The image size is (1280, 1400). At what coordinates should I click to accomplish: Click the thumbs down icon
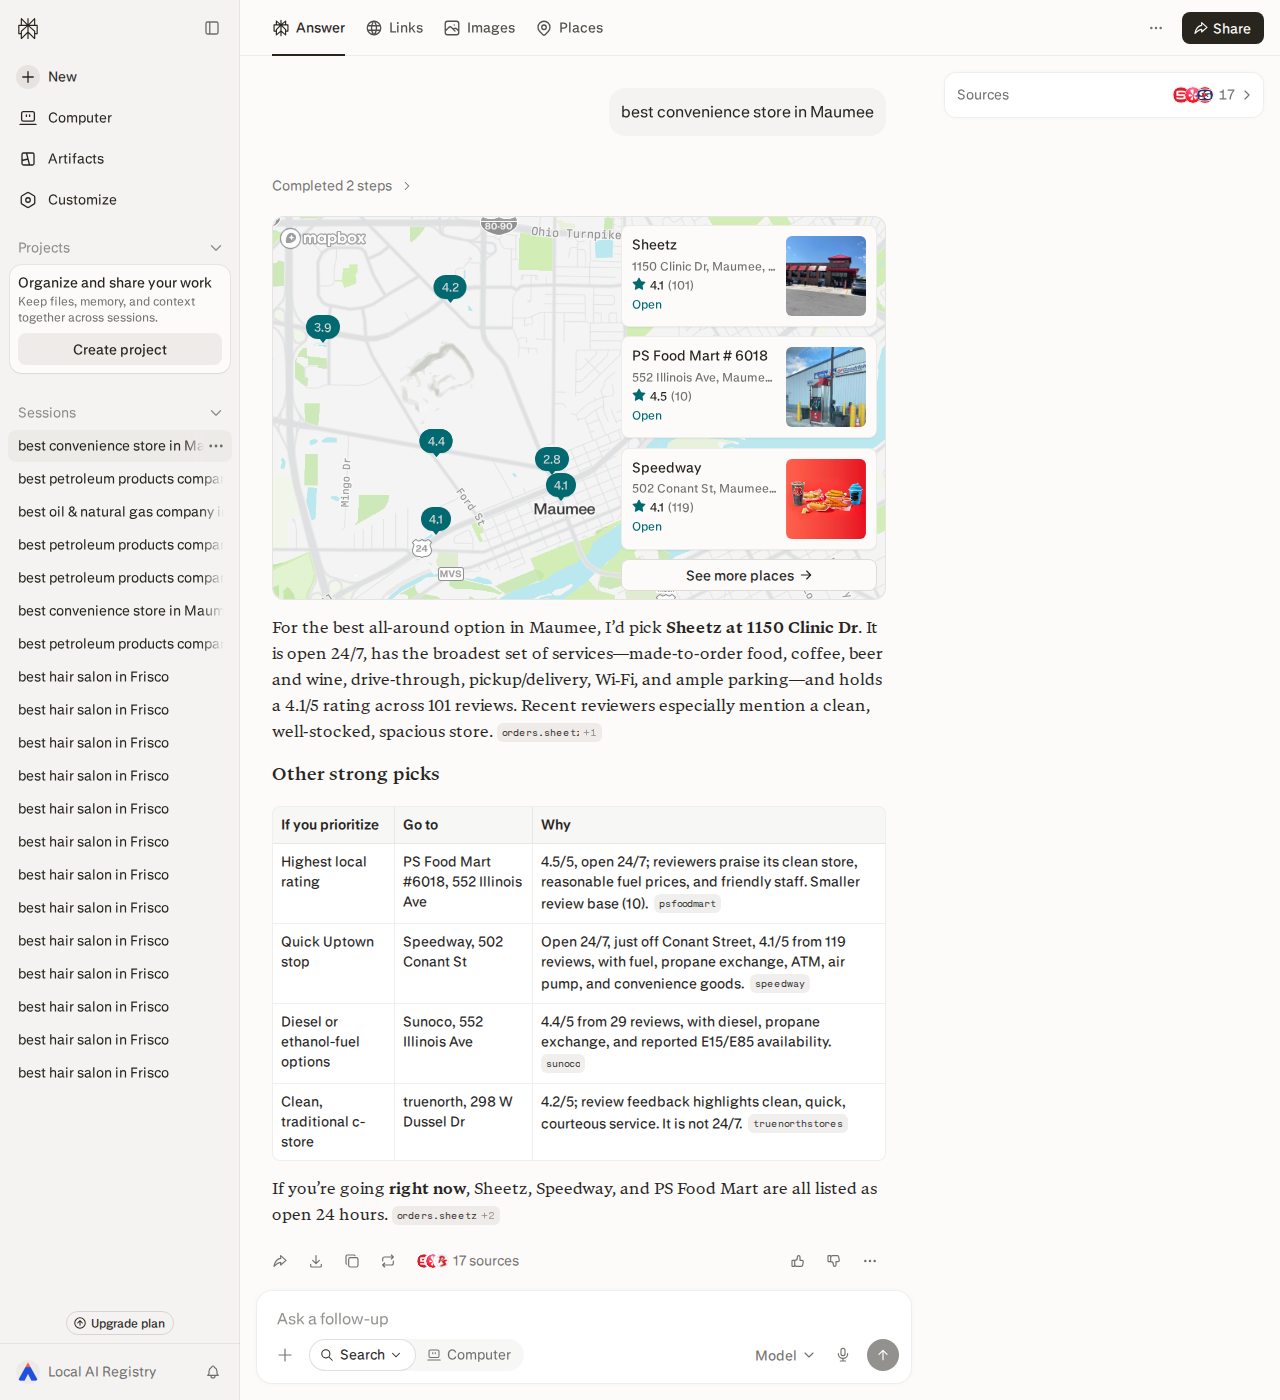[834, 1261]
